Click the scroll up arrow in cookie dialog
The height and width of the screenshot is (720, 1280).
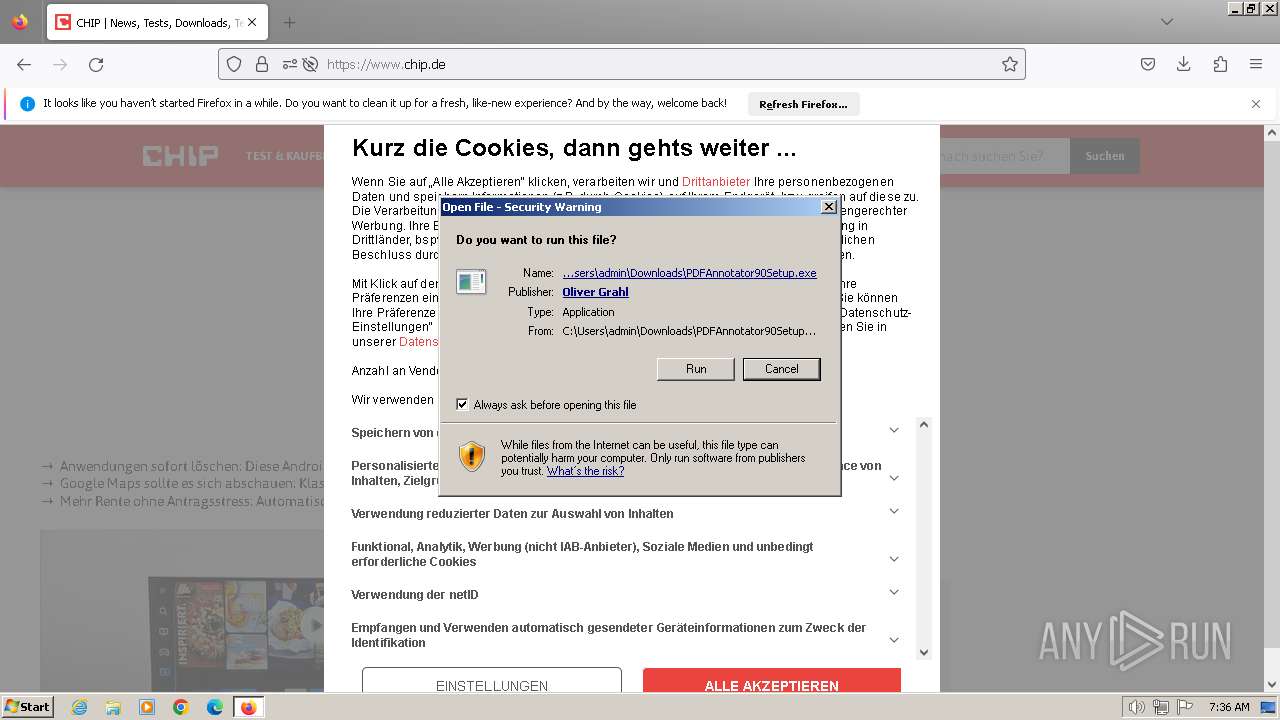[924, 425]
